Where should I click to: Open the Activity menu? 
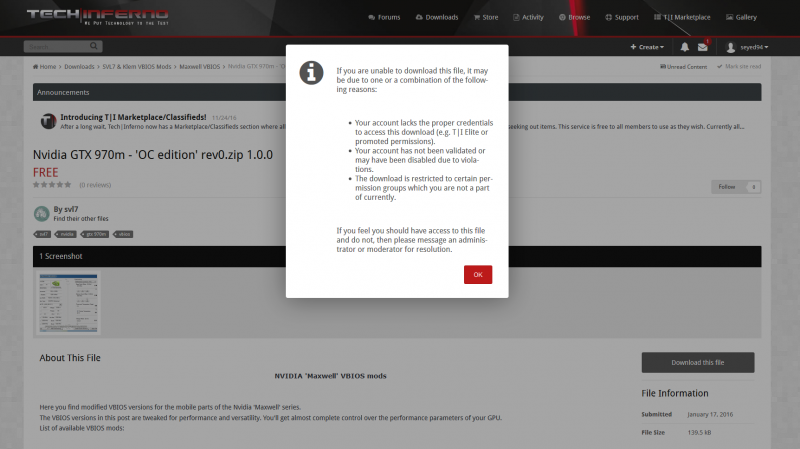pyautogui.click(x=528, y=17)
